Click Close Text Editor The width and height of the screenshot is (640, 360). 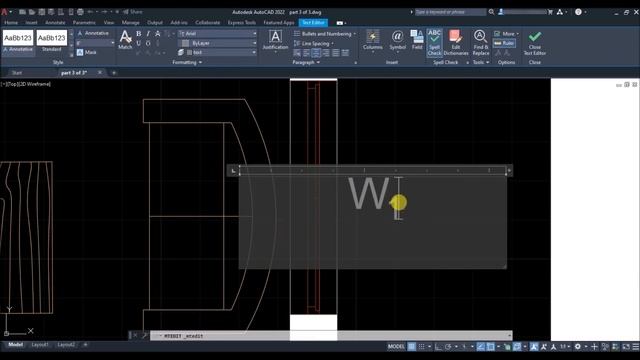click(x=535, y=42)
